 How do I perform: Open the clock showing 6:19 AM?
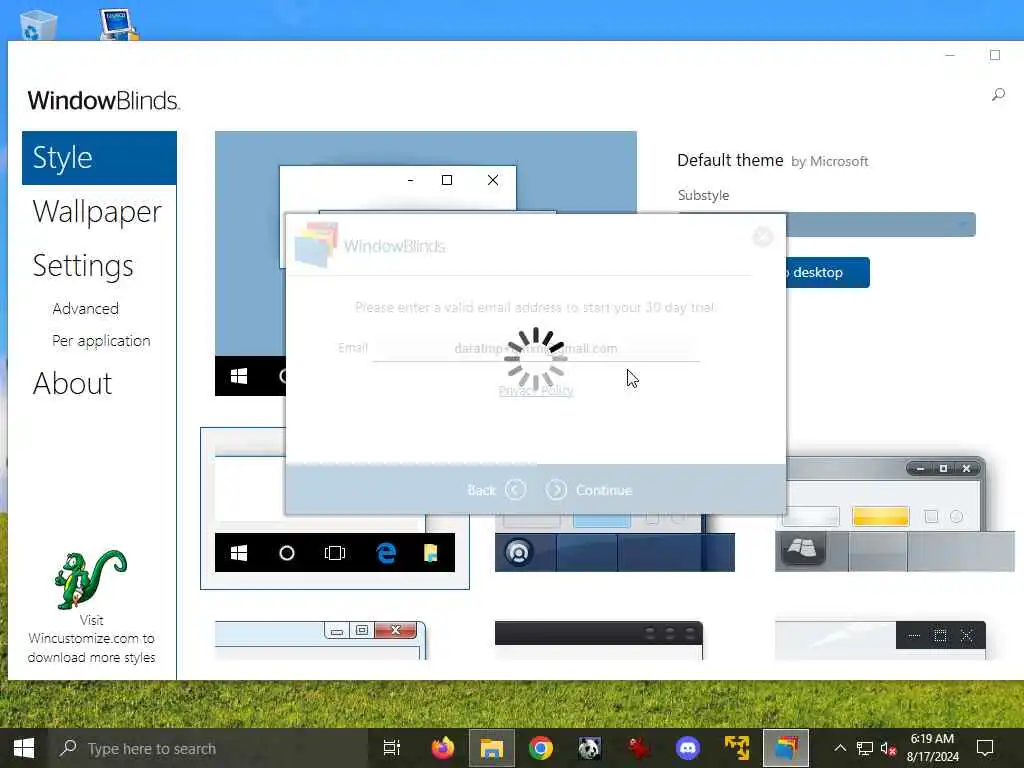tap(933, 748)
